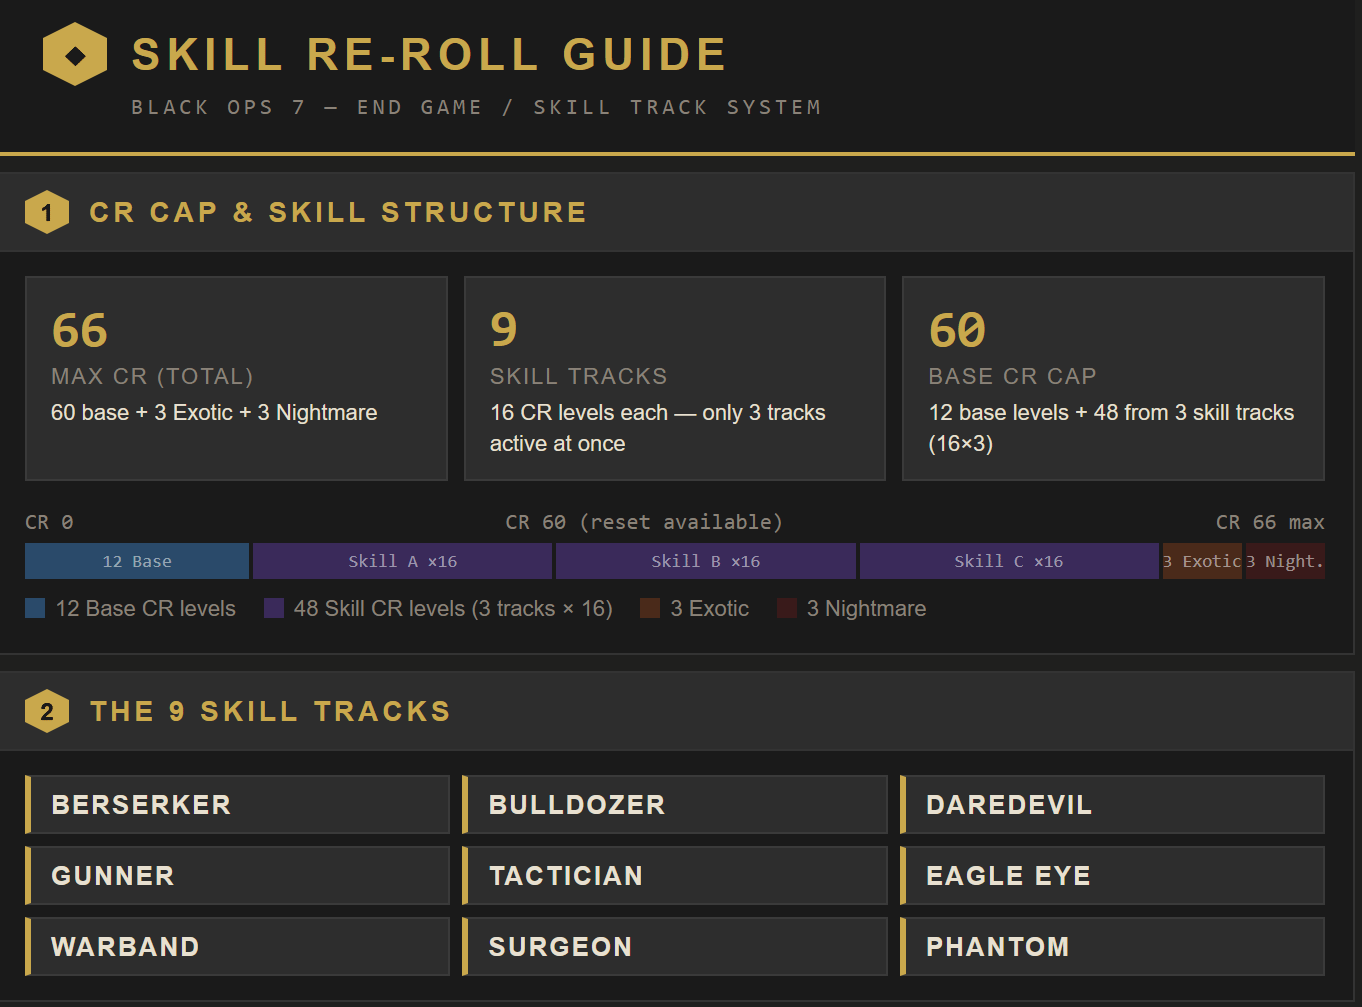Choose the Surgeon skill track
The height and width of the screenshot is (1007, 1362).
coord(675,946)
